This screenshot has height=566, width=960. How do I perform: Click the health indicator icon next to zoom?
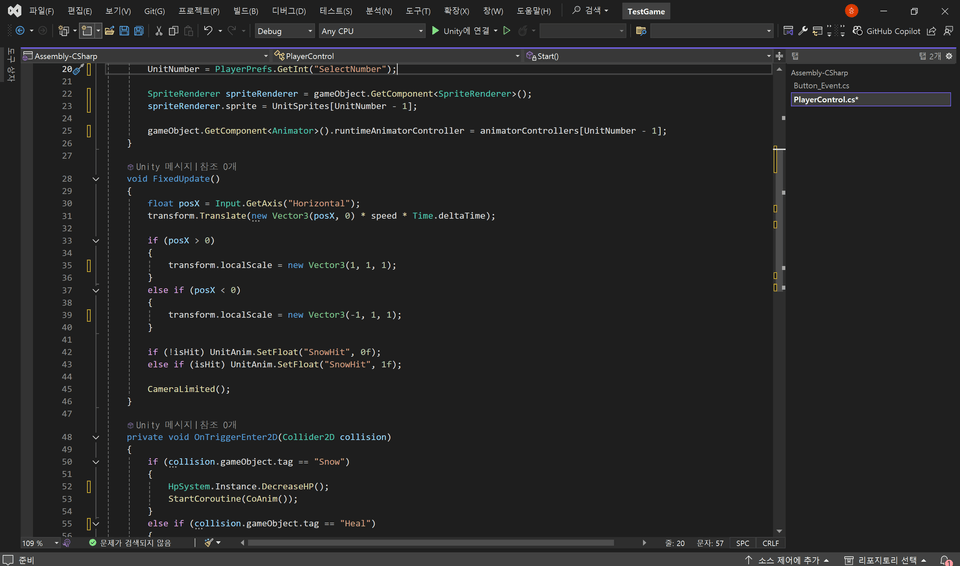67,543
